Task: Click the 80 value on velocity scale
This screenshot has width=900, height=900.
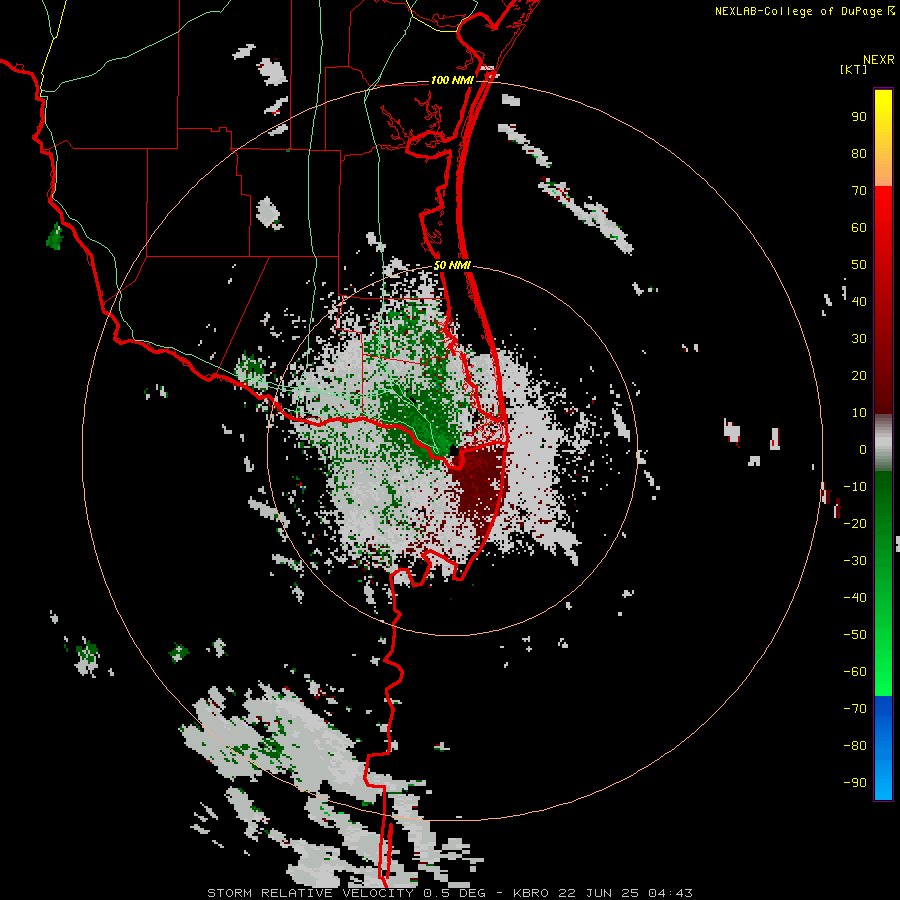Action: [x=859, y=154]
